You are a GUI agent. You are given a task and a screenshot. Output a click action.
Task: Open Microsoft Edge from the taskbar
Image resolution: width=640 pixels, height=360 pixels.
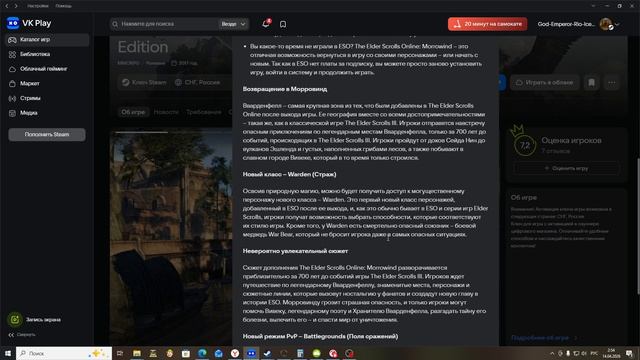pos(202,353)
